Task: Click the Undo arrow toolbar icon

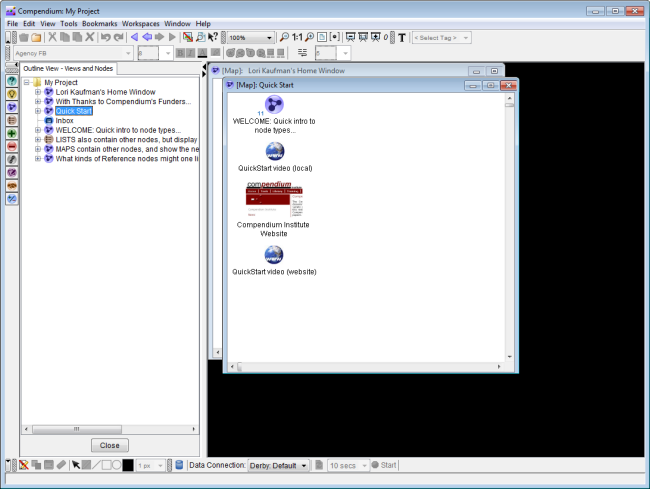Action: (x=106, y=37)
